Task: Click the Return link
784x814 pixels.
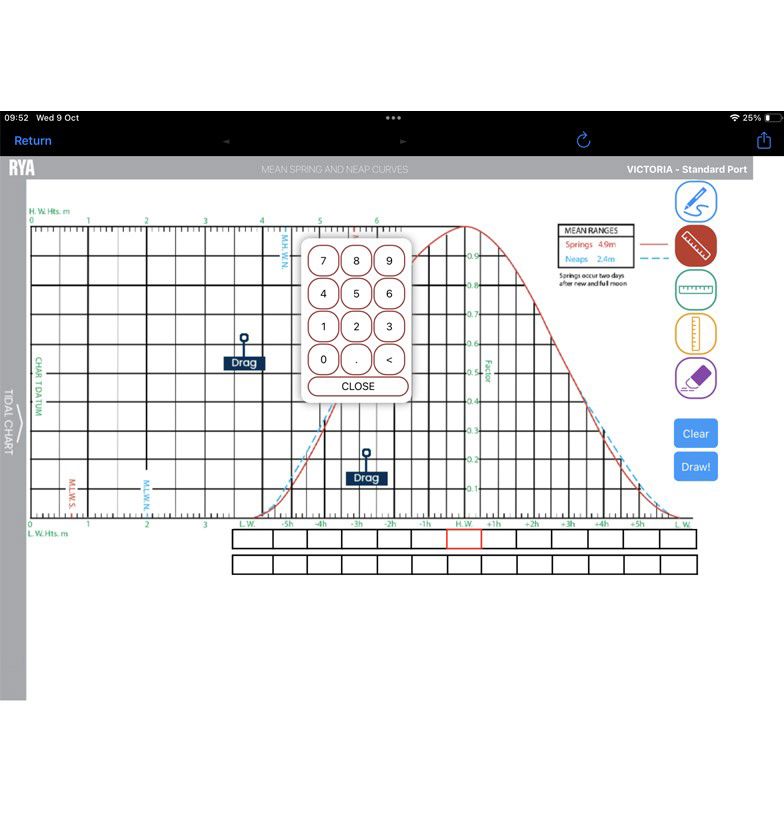Action: point(33,141)
